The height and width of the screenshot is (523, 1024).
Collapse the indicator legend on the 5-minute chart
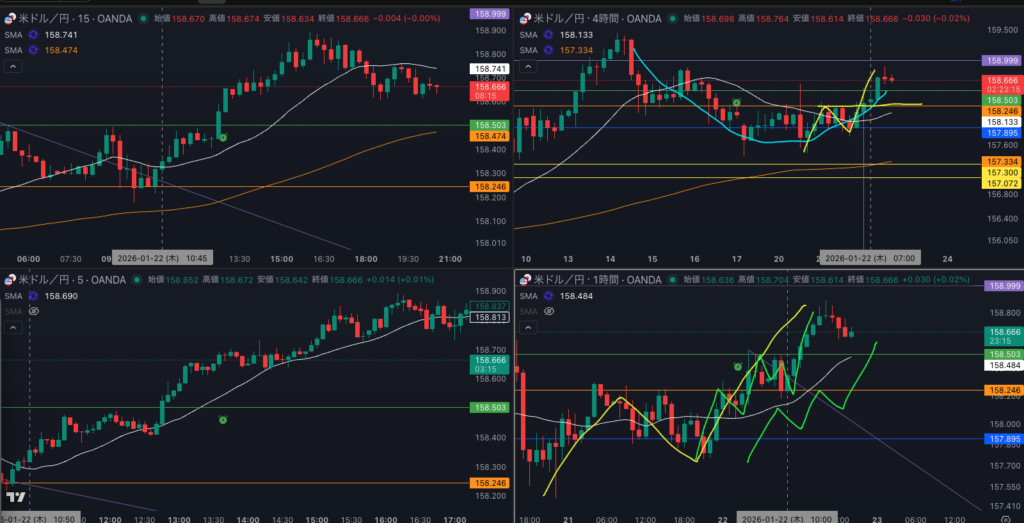(x=14, y=328)
